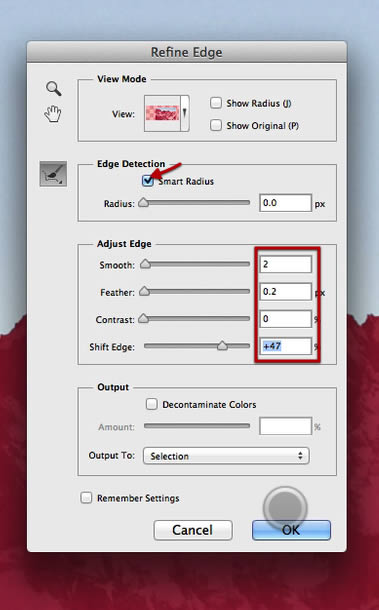This screenshot has width=379, height=610.
Task: Click the Refine Edge title text
Action: (186, 52)
